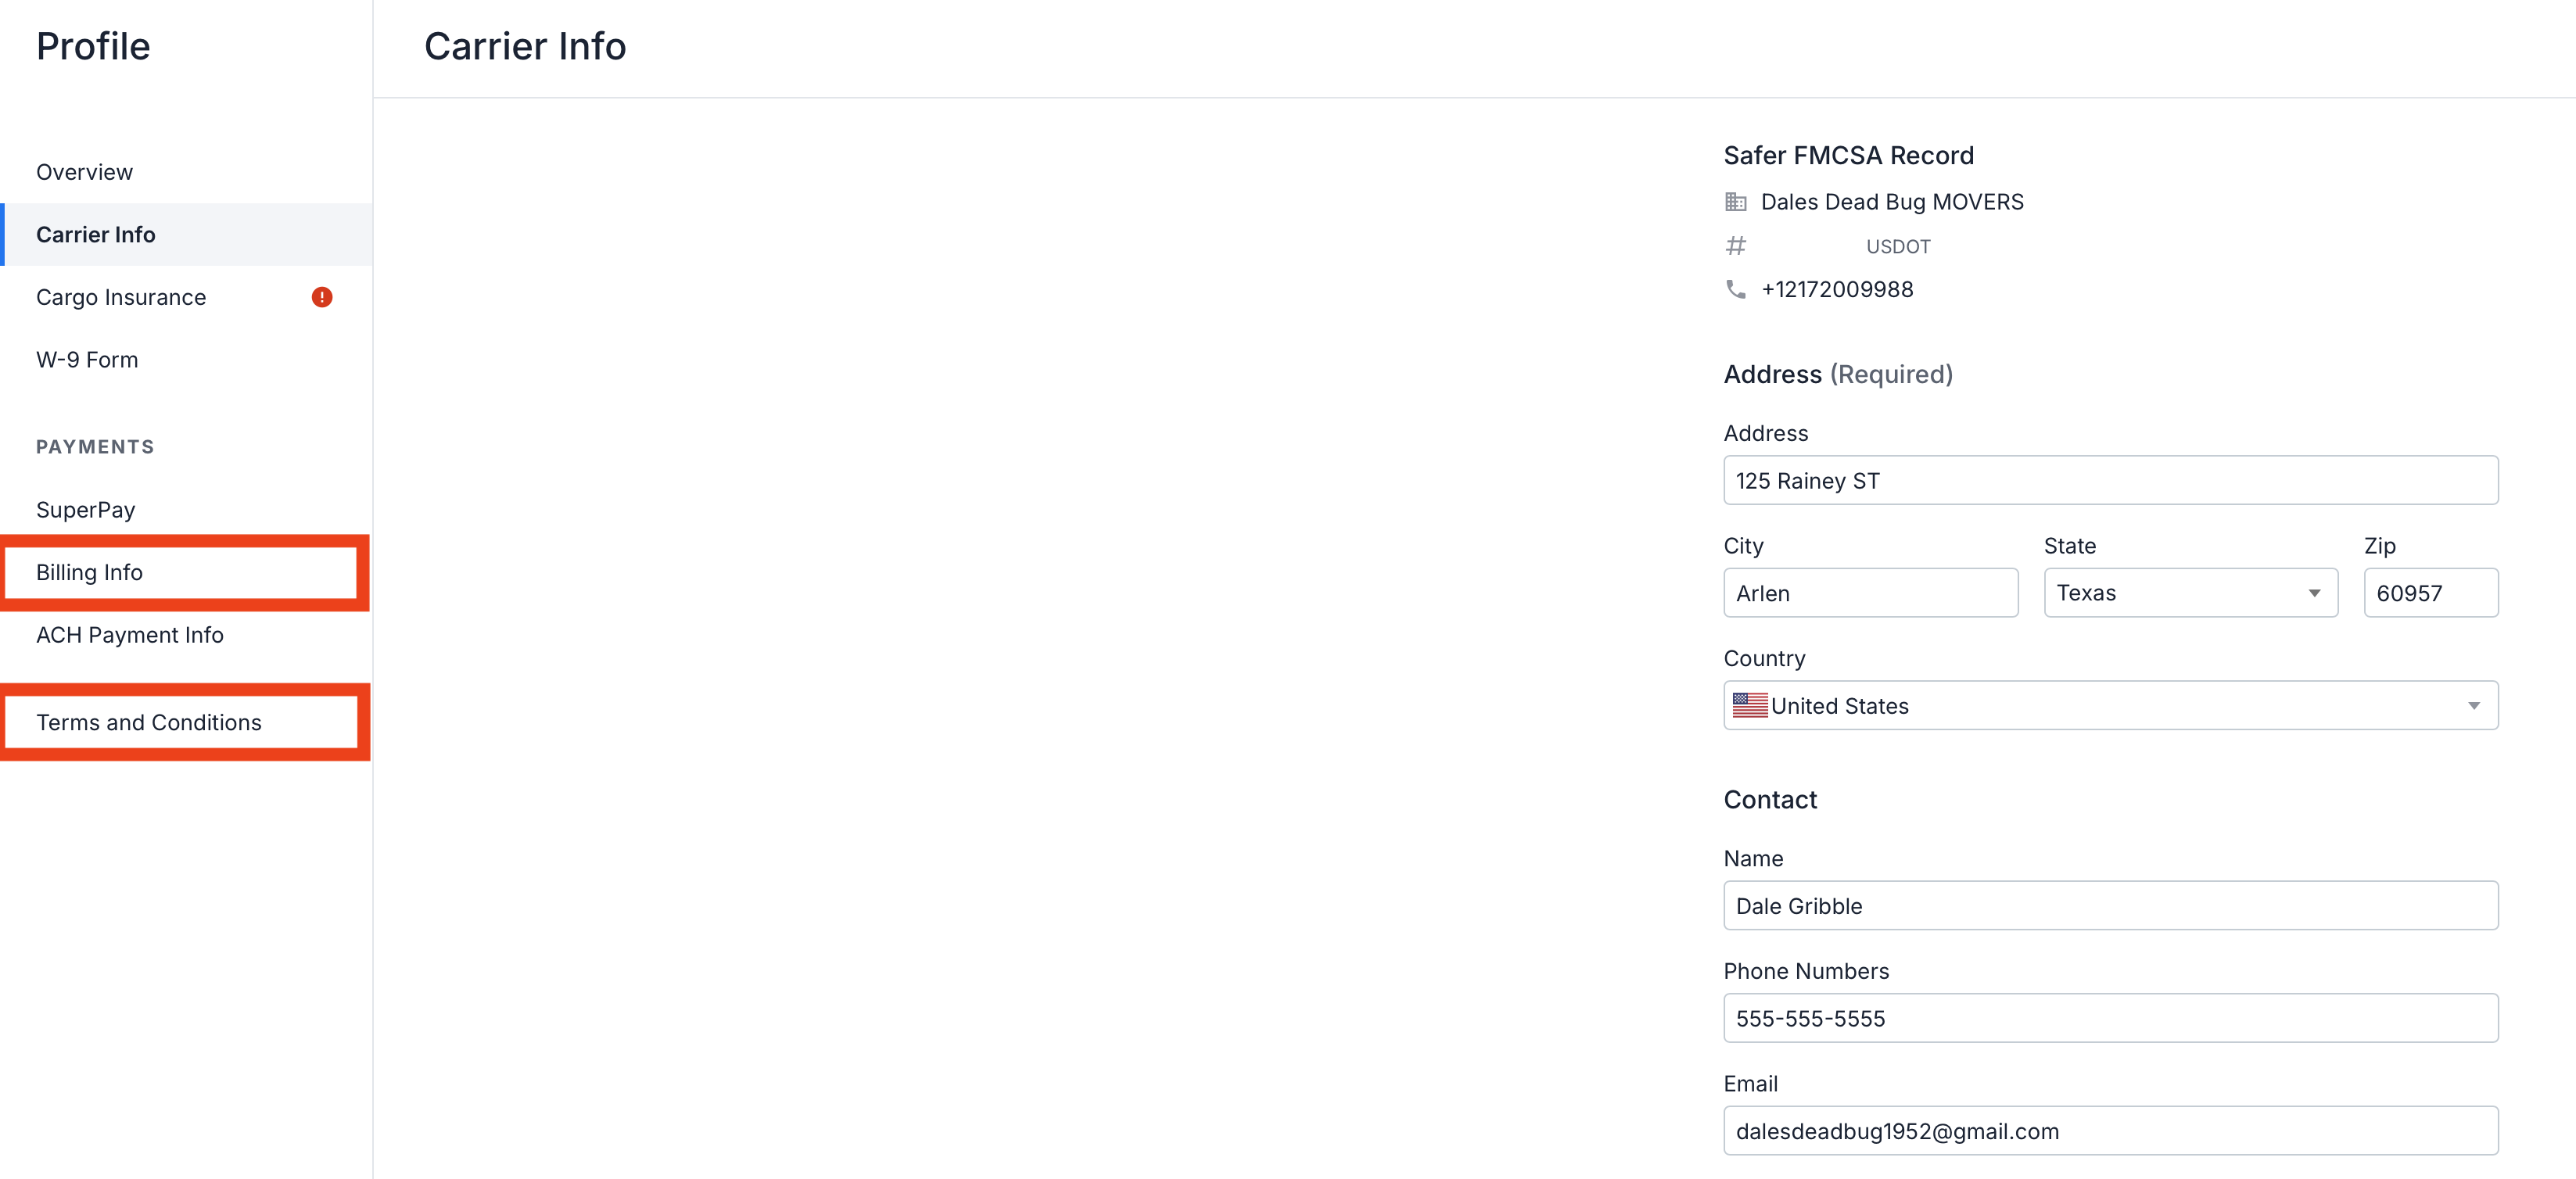This screenshot has width=2576, height=1179.
Task: Click the City field containing Arlen
Action: pos(1870,593)
